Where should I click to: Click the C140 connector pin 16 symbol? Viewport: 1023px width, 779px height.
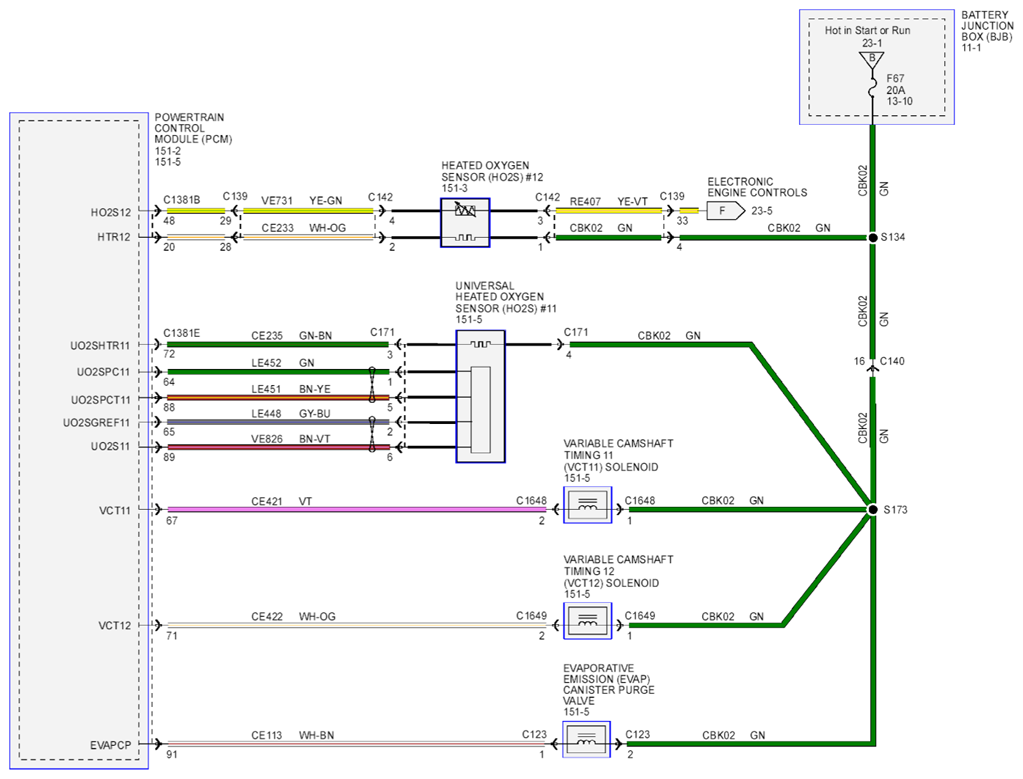point(872,369)
